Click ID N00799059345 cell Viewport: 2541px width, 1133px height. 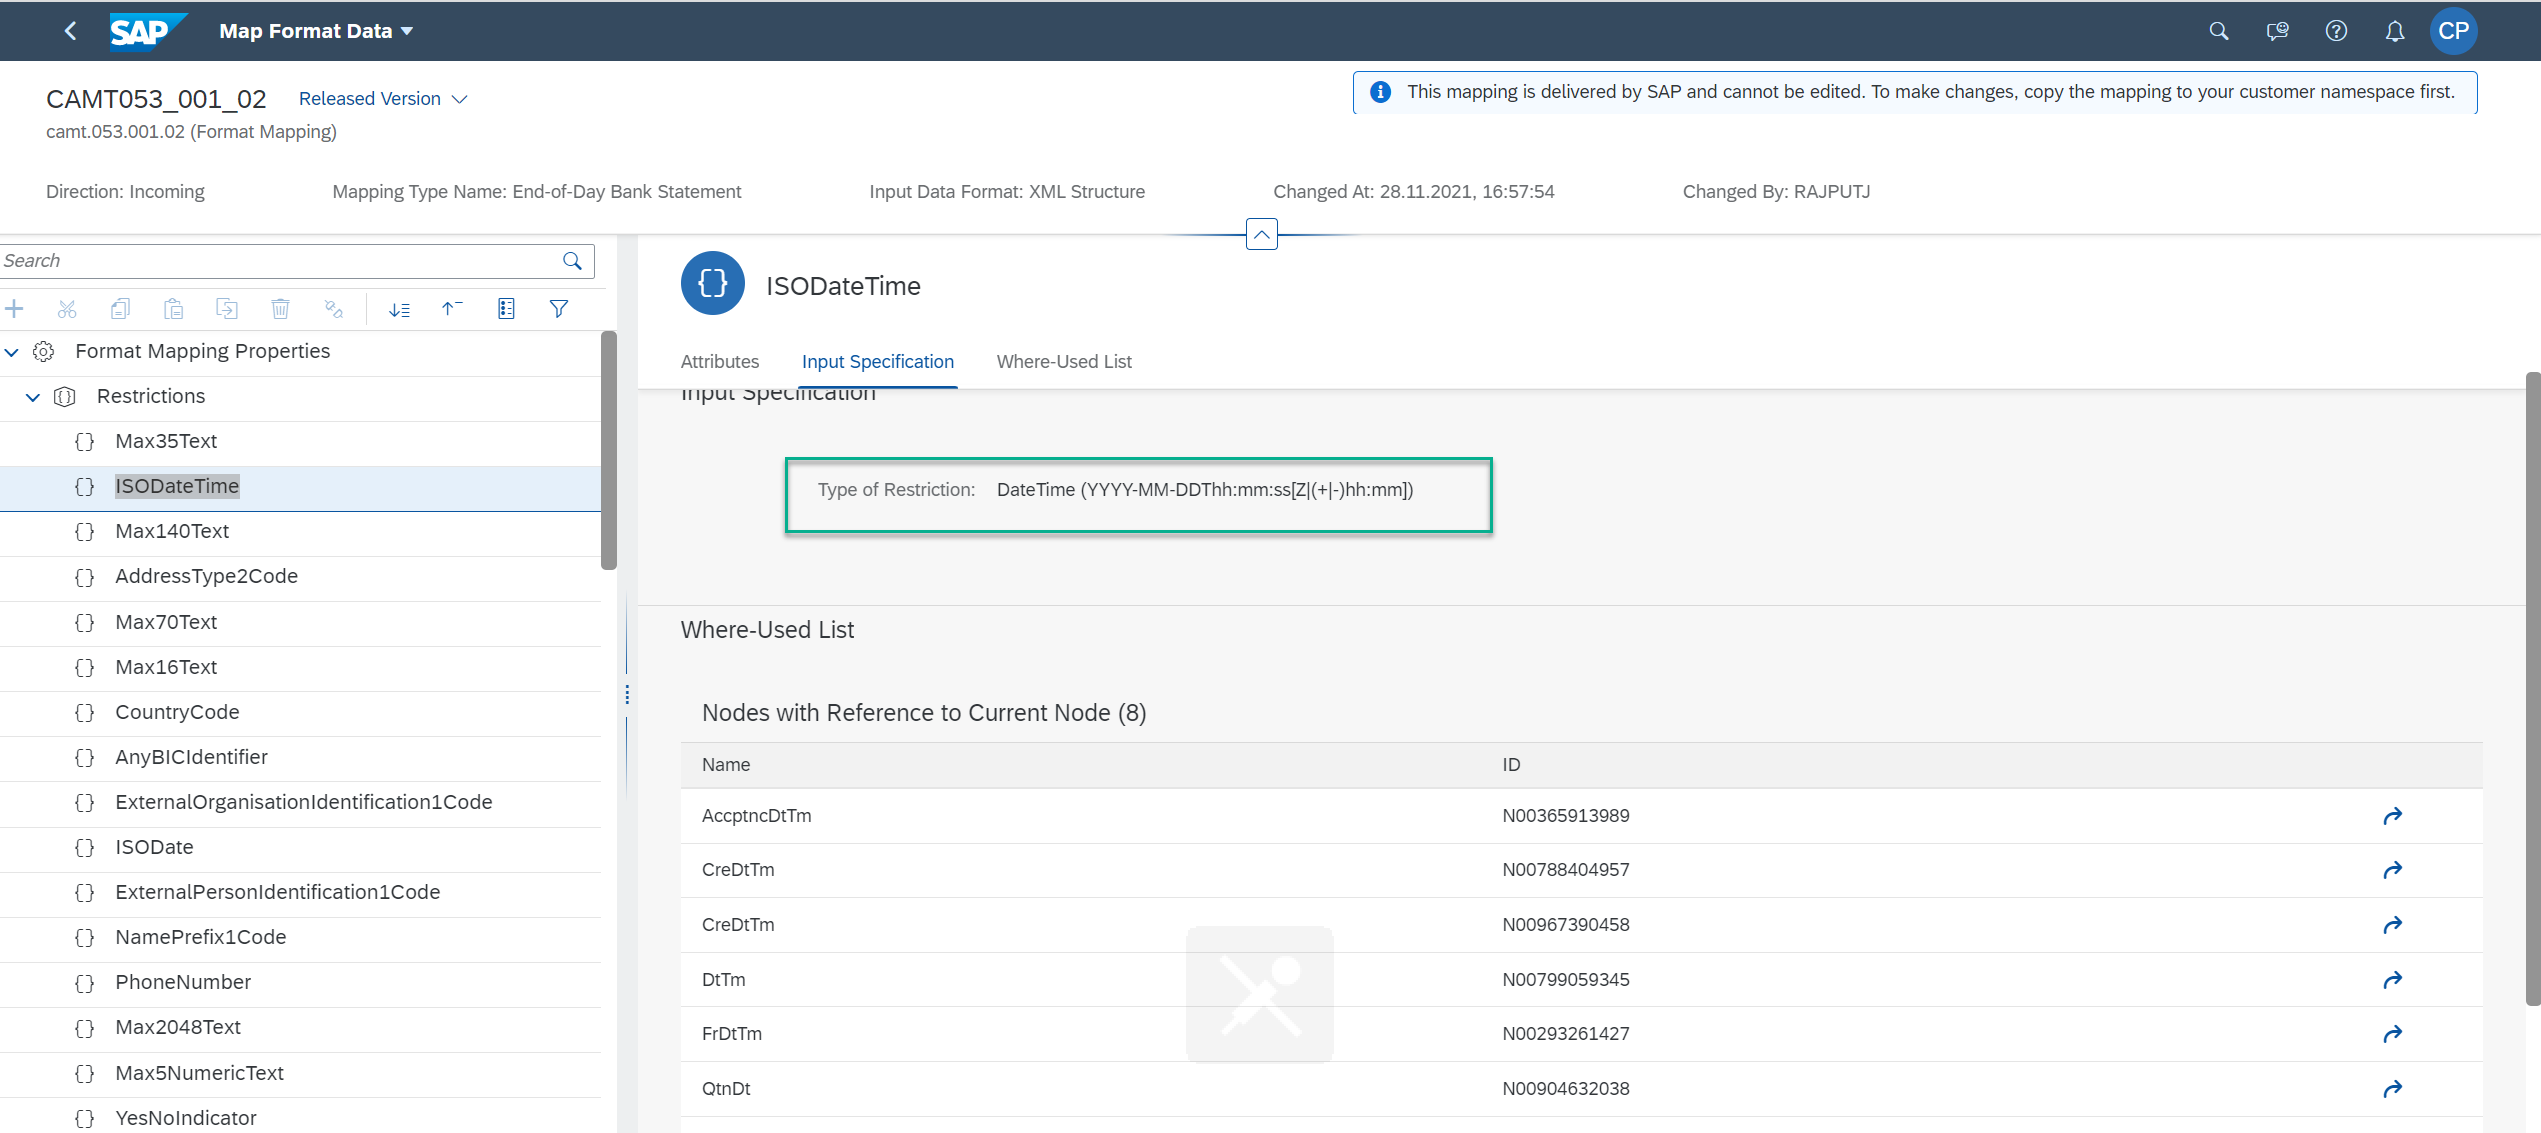tap(1565, 980)
